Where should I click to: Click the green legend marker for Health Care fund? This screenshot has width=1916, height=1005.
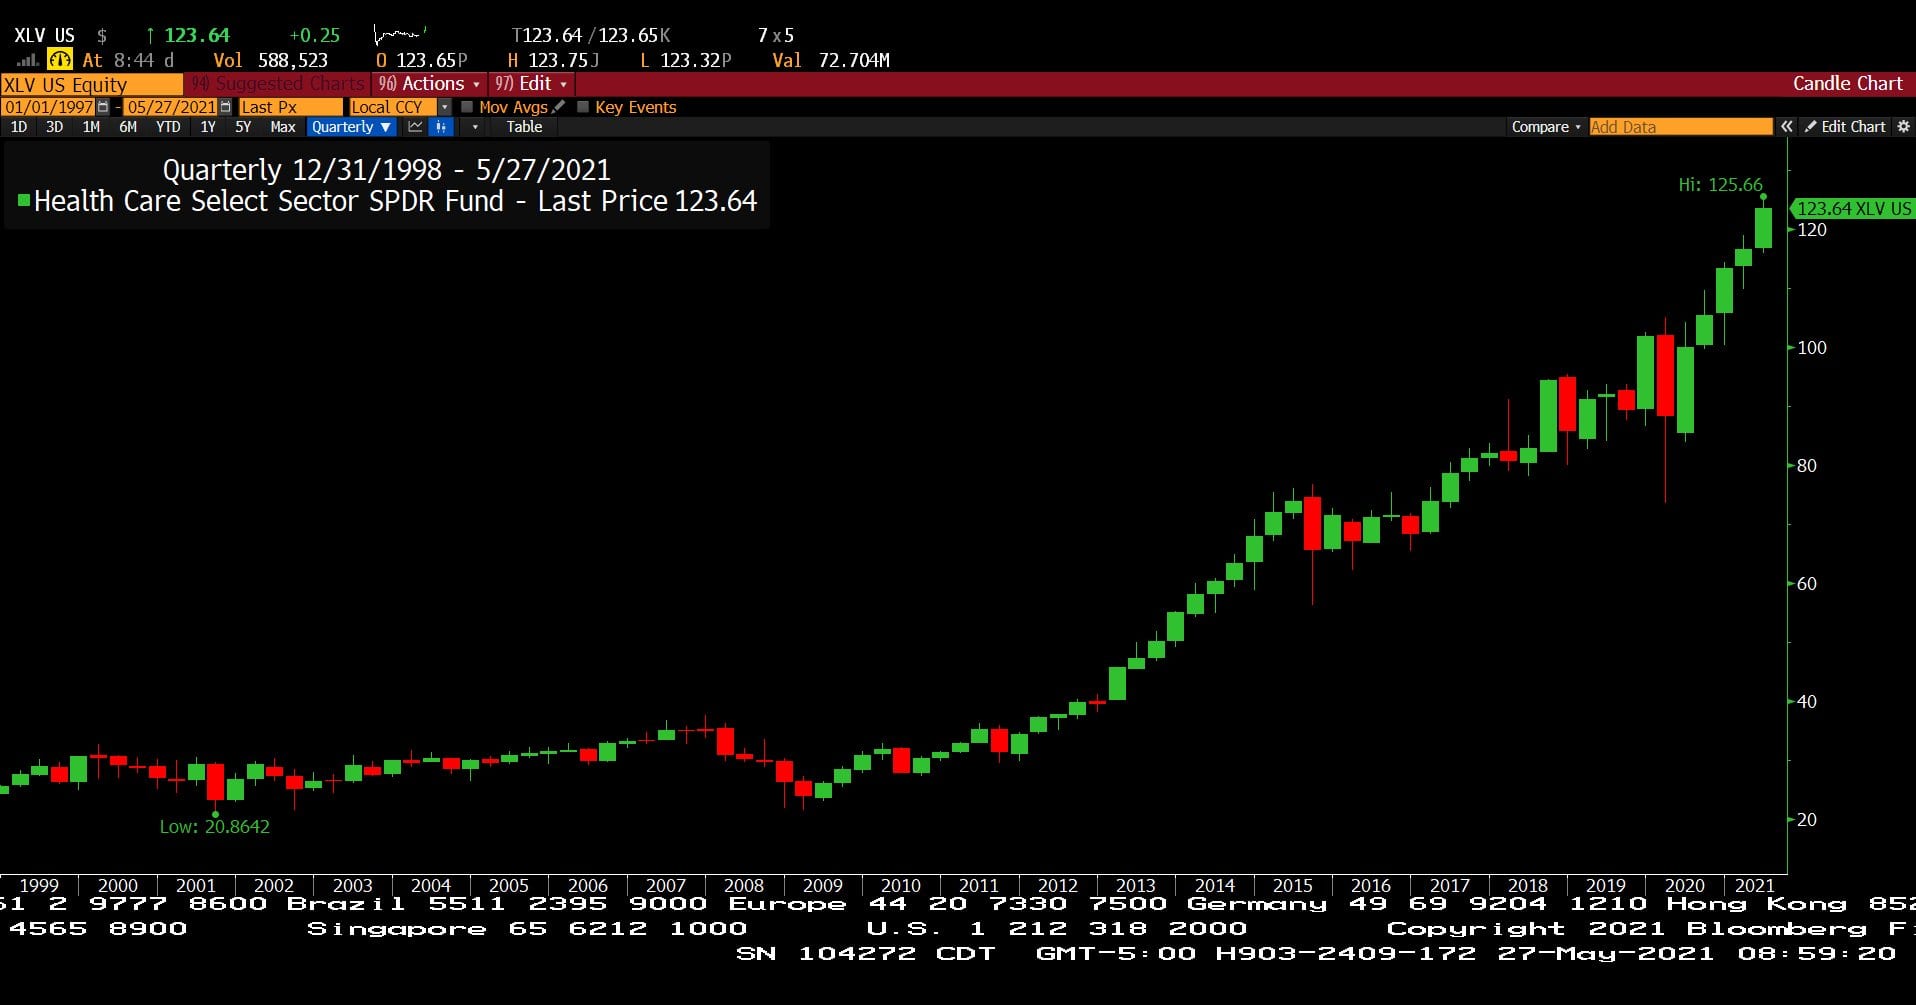point(24,201)
